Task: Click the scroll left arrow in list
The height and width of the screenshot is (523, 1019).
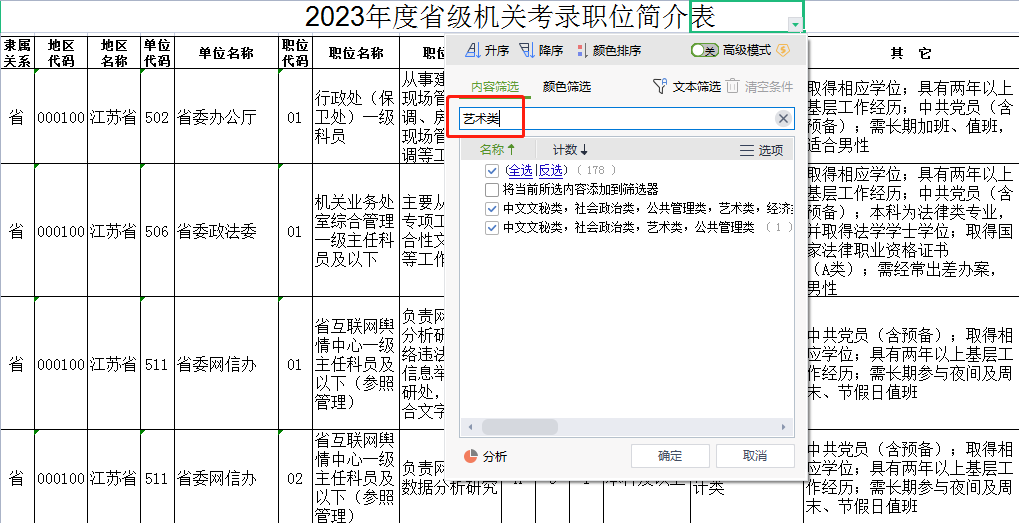Action: click(x=470, y=427)
